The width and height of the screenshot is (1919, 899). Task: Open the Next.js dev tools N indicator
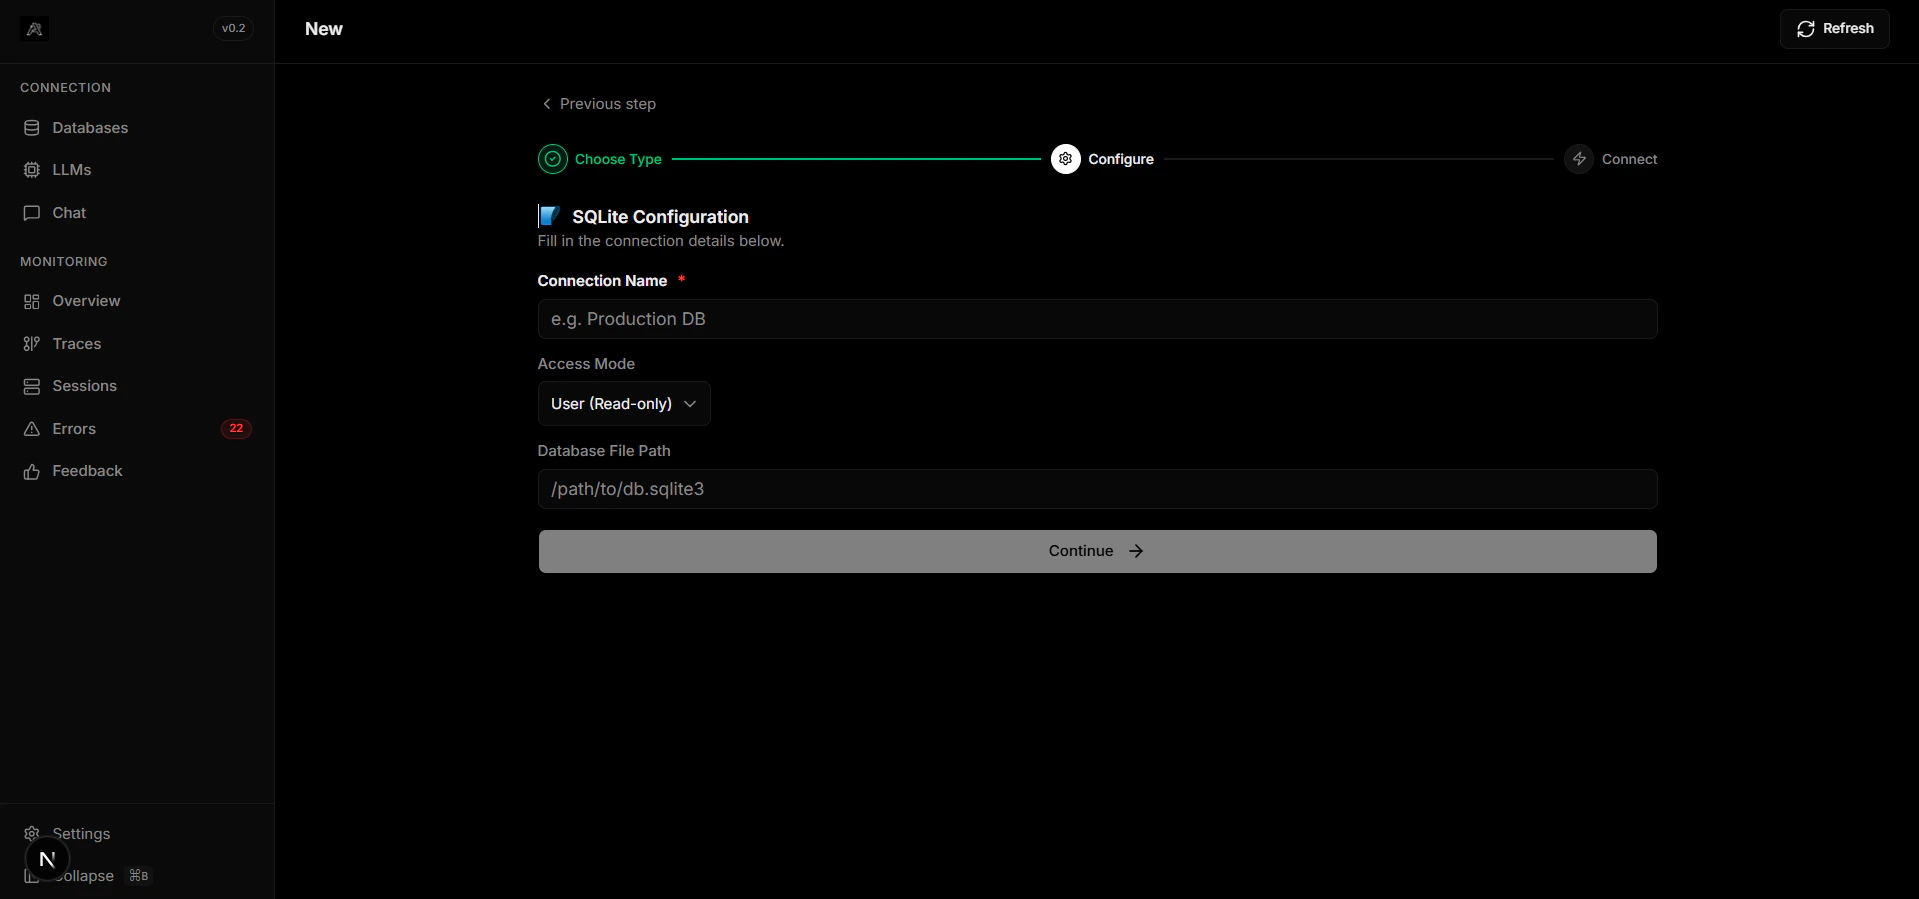(x=47, y=859)
